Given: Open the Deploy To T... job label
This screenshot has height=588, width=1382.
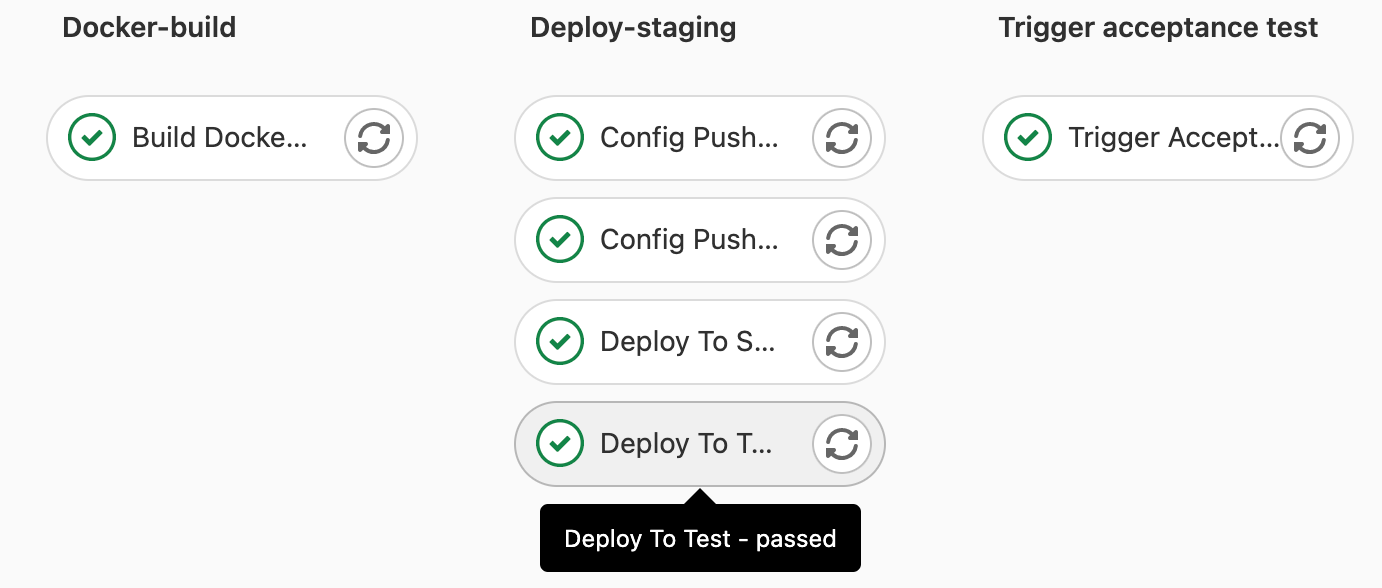Looking at the screenshot, I should 686,444.
